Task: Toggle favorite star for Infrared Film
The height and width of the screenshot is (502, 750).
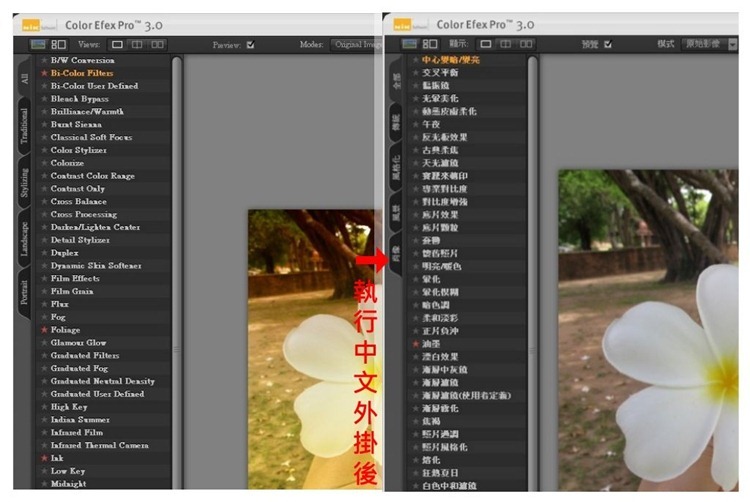Action: tap(44, 433)
